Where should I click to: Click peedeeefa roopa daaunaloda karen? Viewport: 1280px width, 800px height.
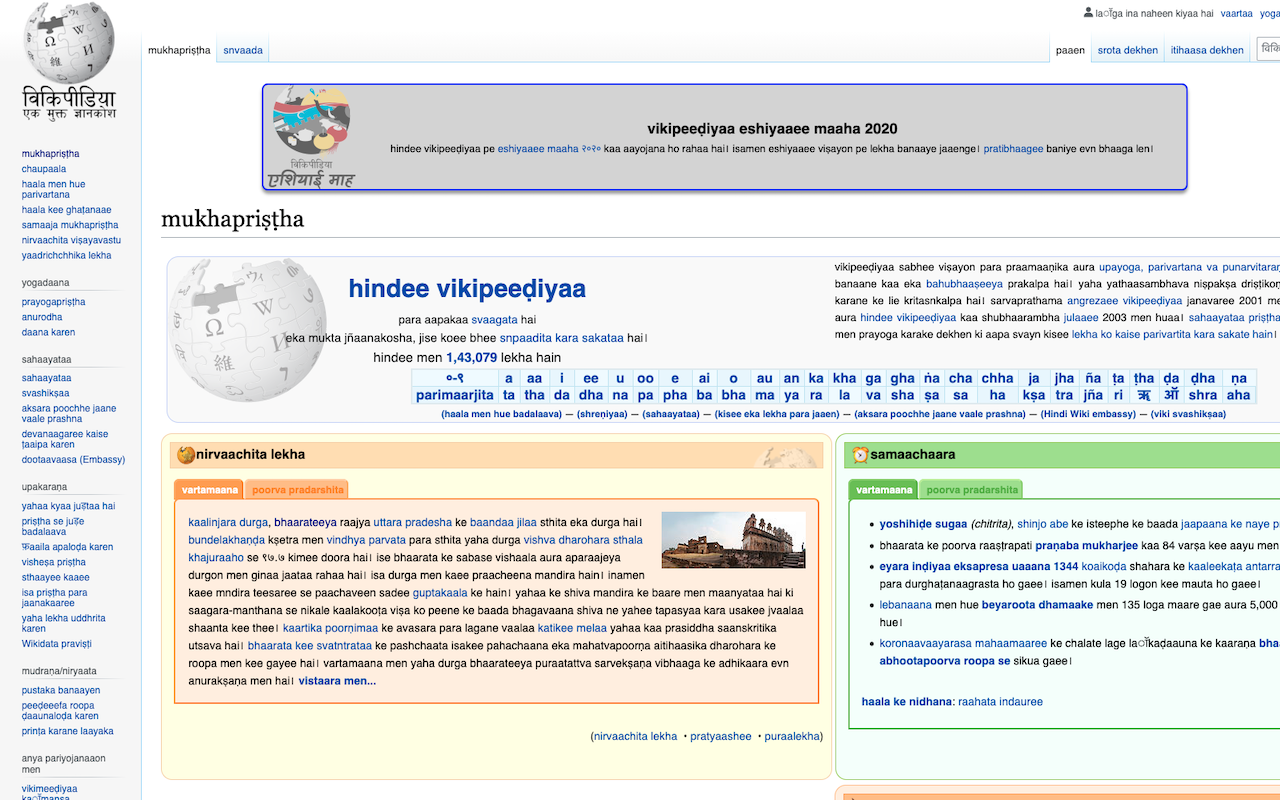[x=60, y=710]
